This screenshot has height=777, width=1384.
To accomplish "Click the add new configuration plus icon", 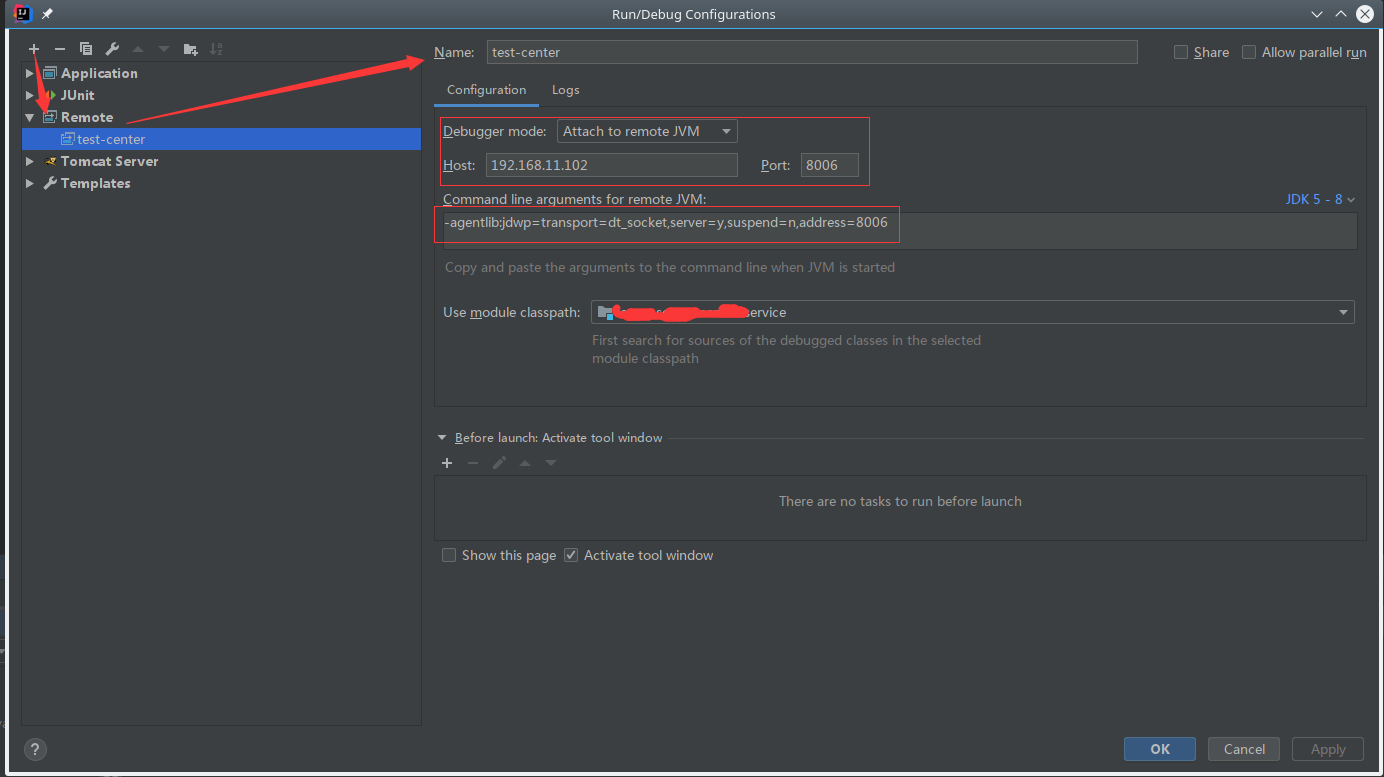I will pos(34,49).
